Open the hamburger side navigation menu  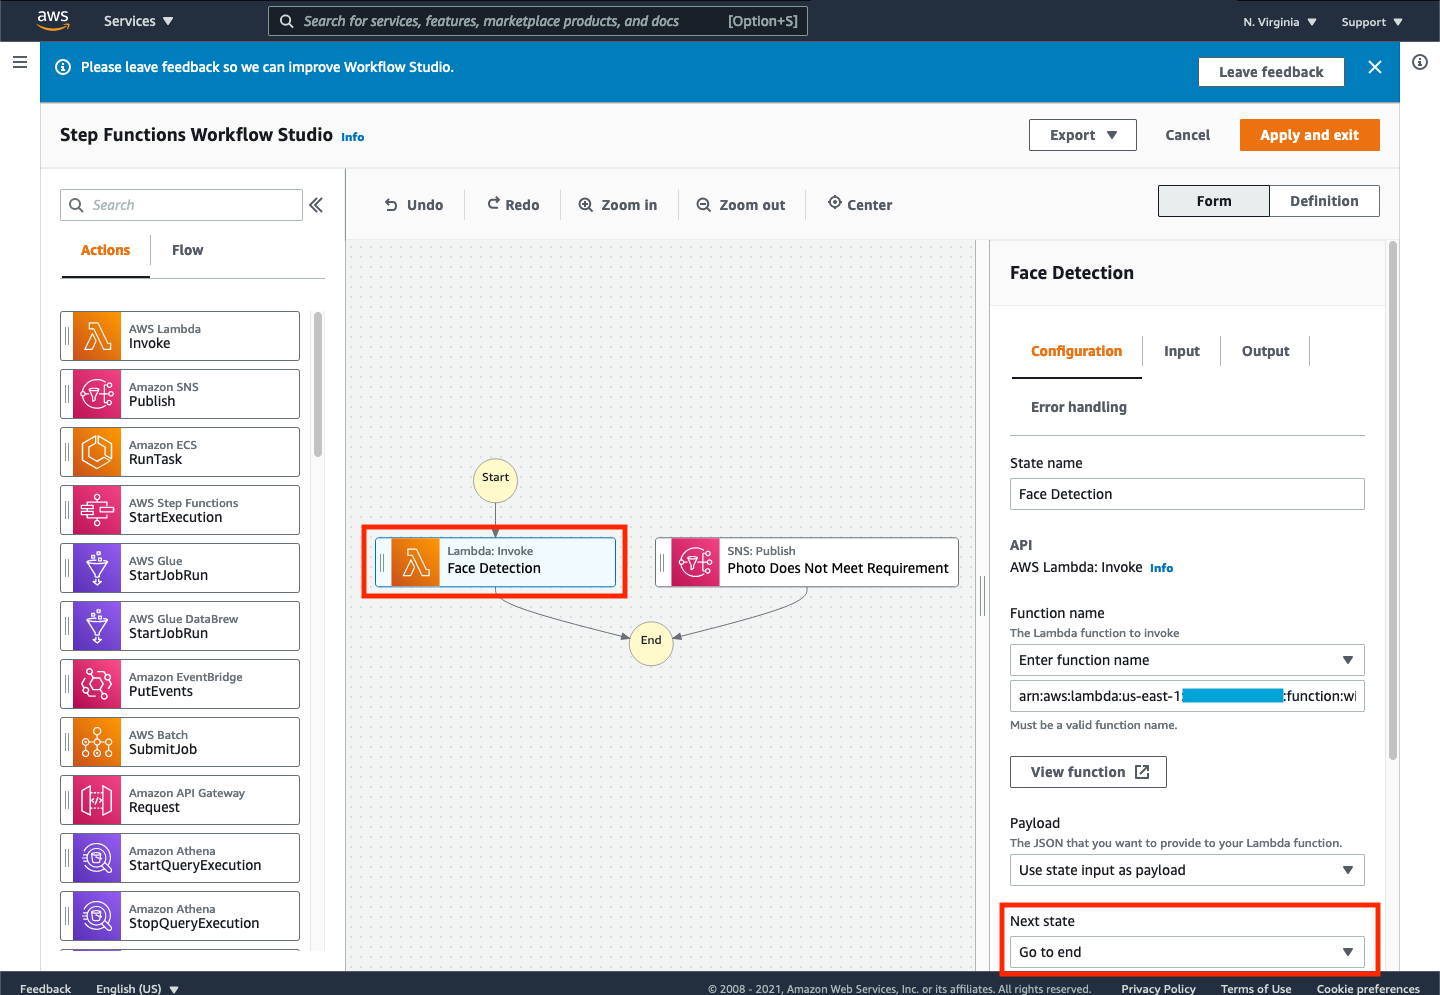pos(19,62)
